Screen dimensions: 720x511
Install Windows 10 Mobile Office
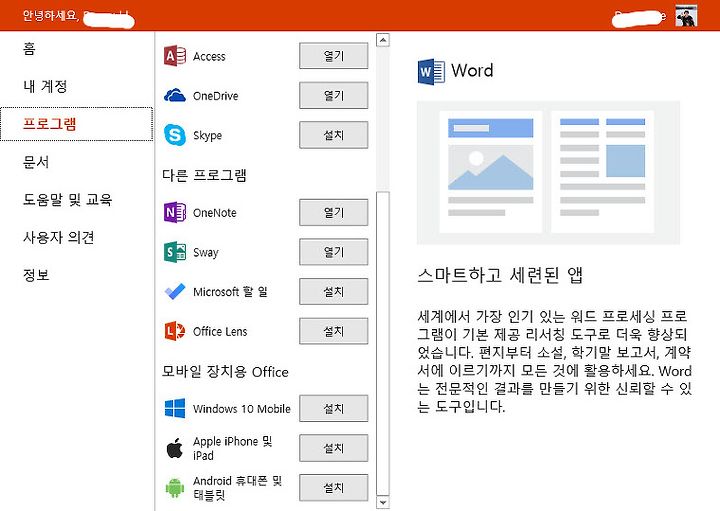pos(333,408)
